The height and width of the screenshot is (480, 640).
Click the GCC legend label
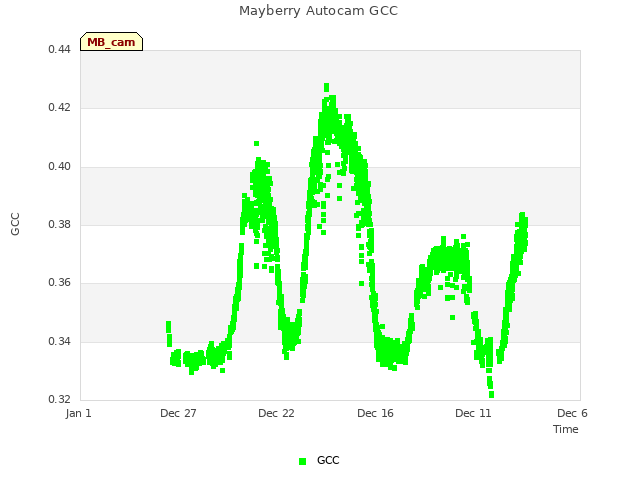tap(328, 460)
